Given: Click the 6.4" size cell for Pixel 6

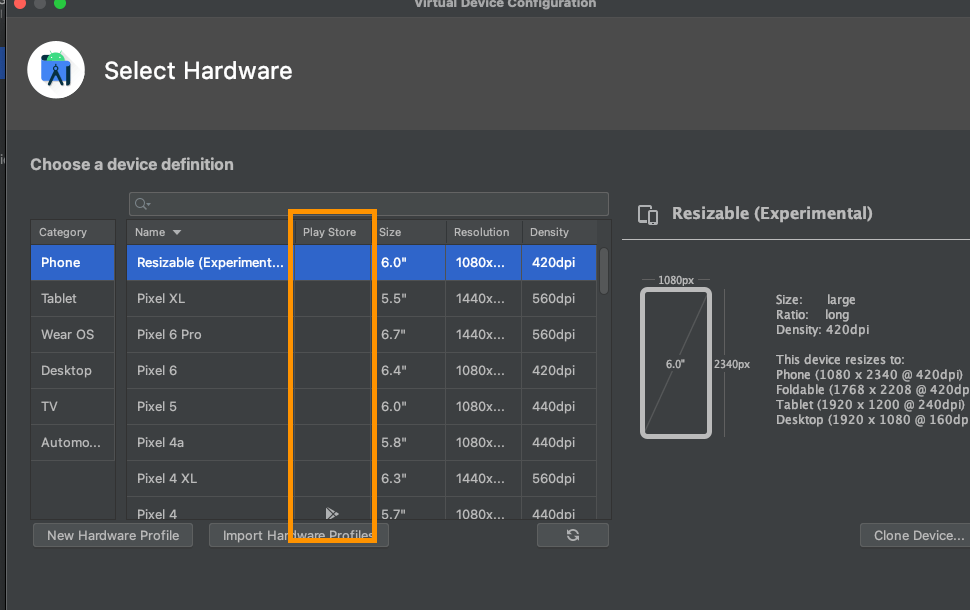Looking at the screenshot, I should (x=409, y=370).
